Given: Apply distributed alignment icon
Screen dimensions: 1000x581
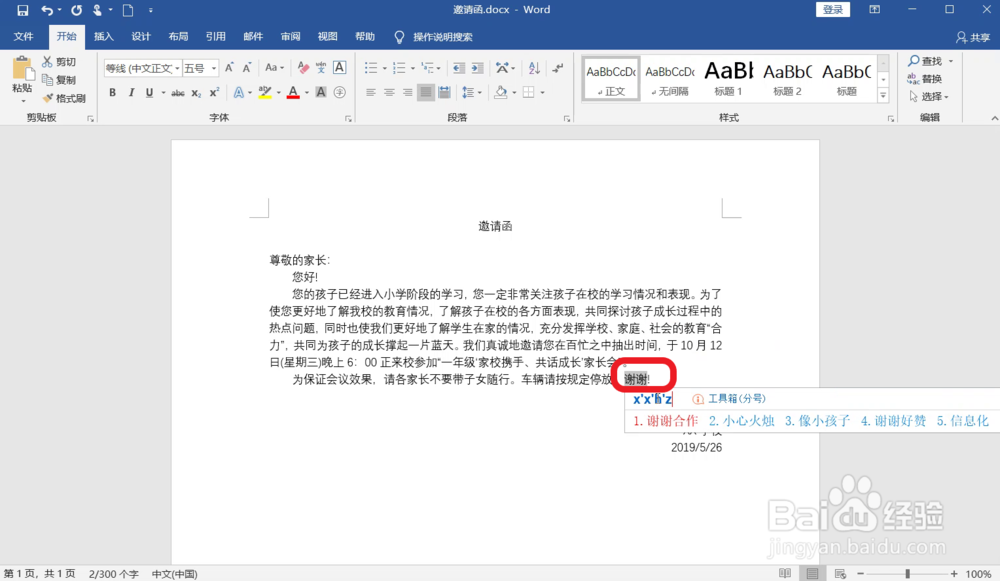Looking at the screenshot, I should click(445, 92).
